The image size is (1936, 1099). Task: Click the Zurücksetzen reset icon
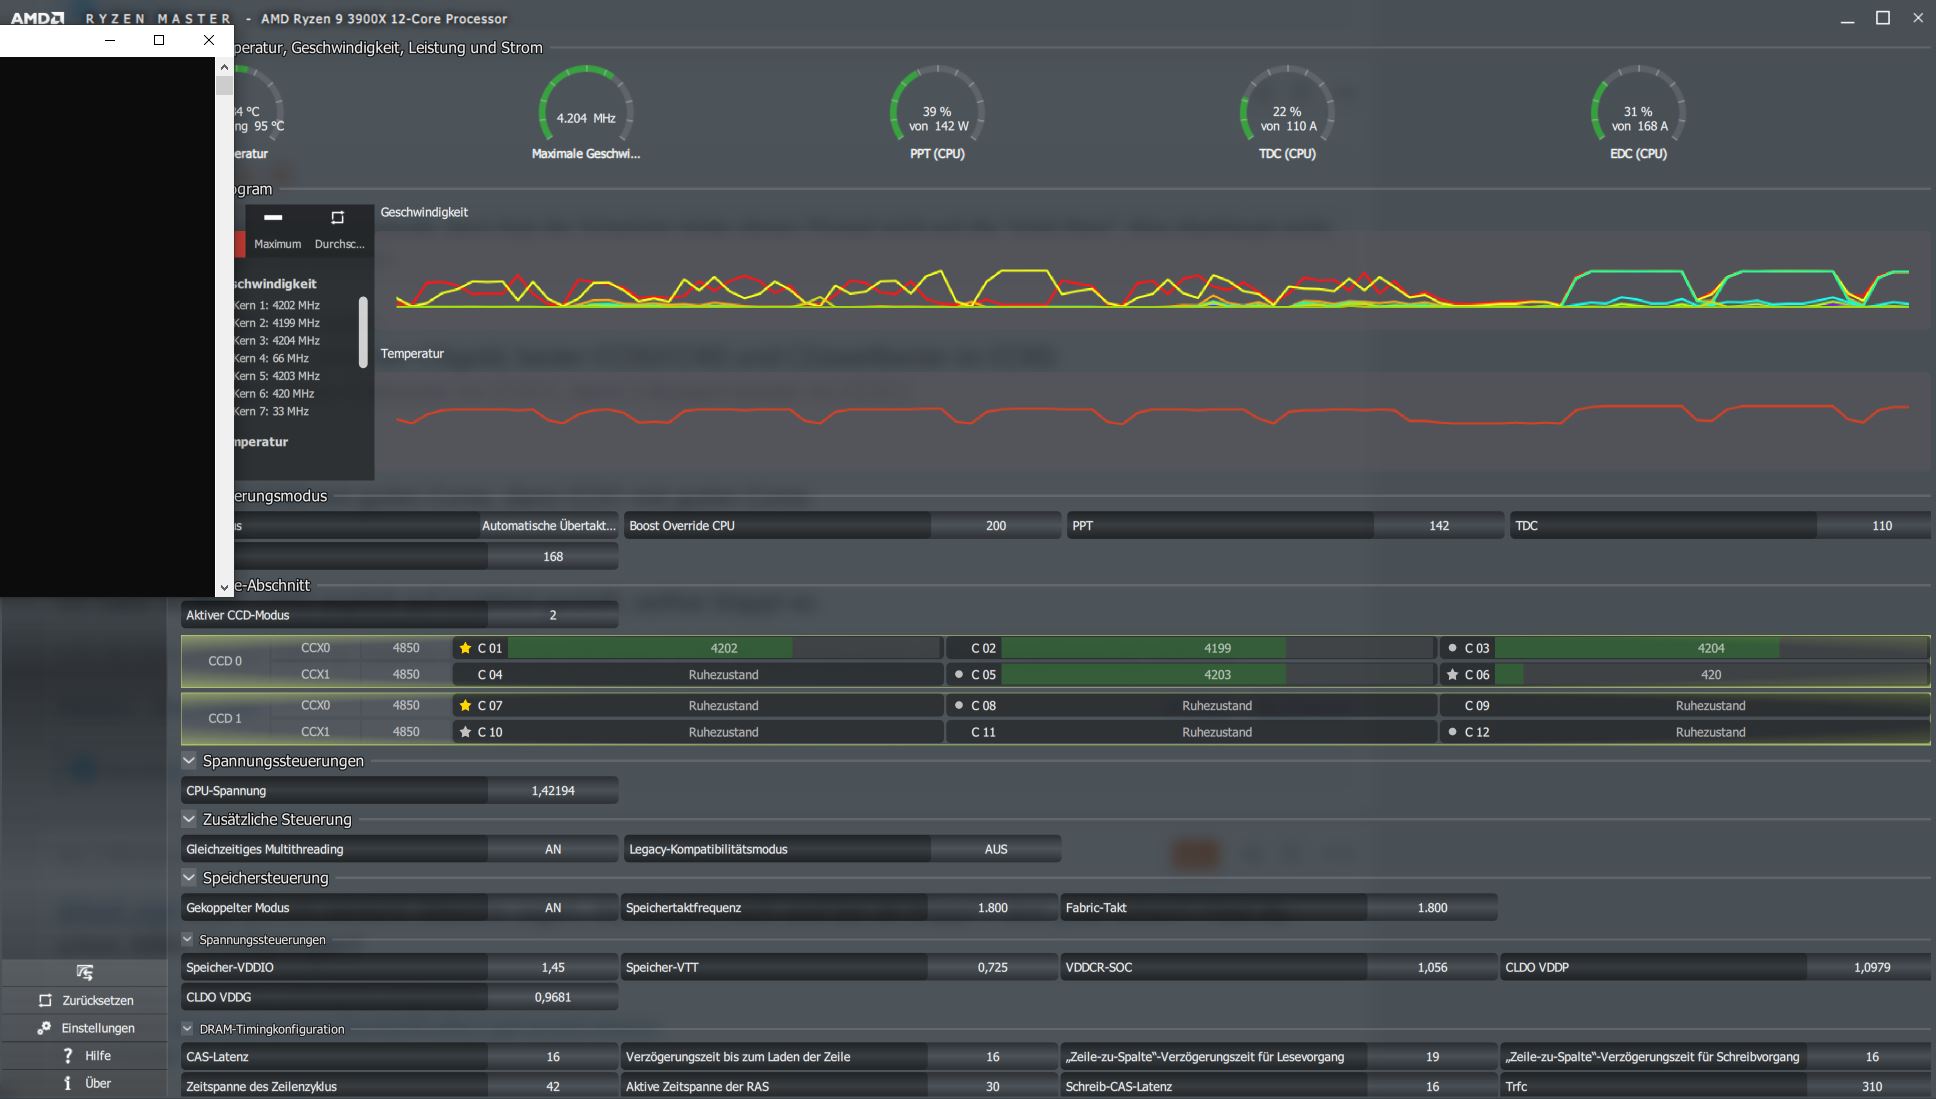point(45,1000)
